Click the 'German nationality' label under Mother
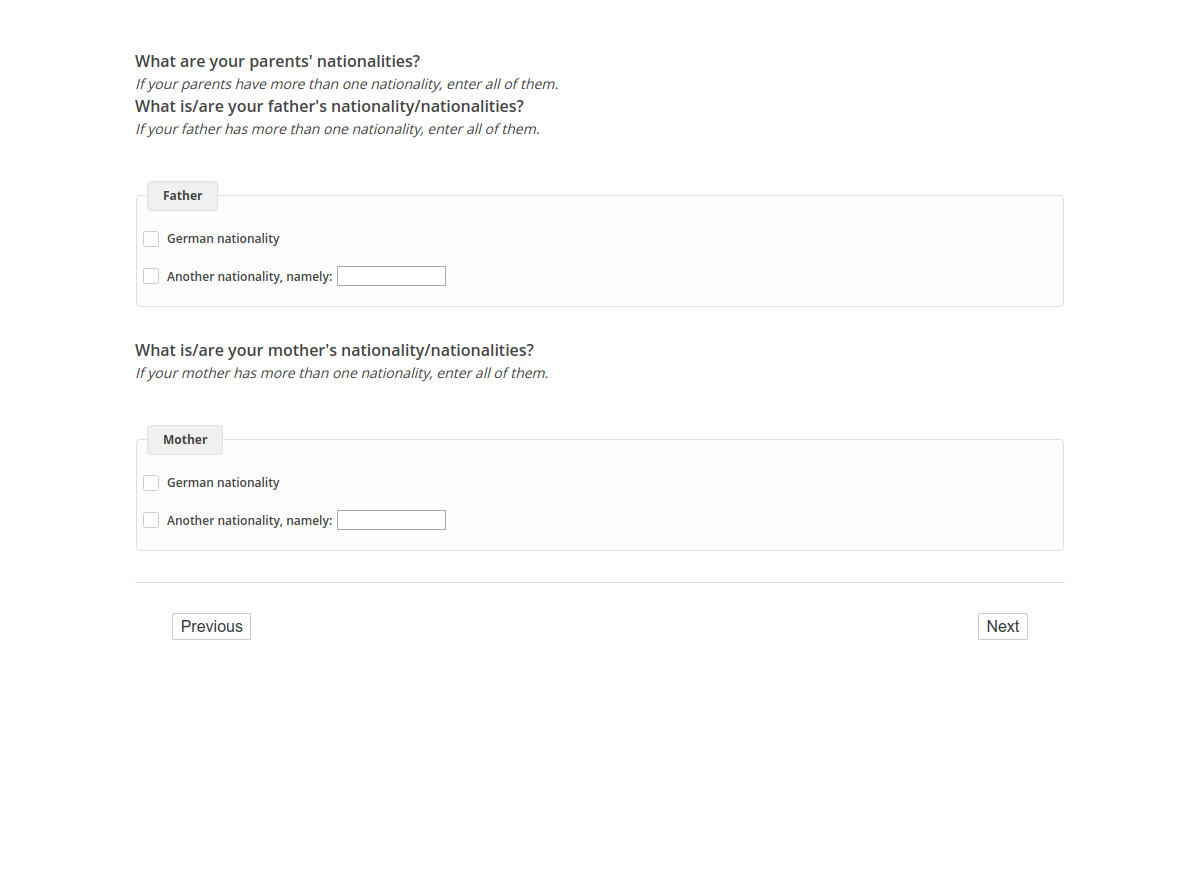 point(223,483)
